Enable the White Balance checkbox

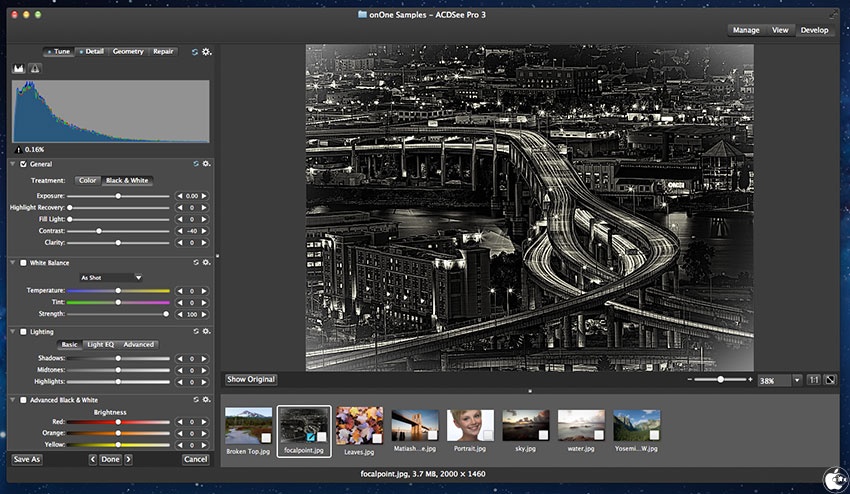coord(23,263)
